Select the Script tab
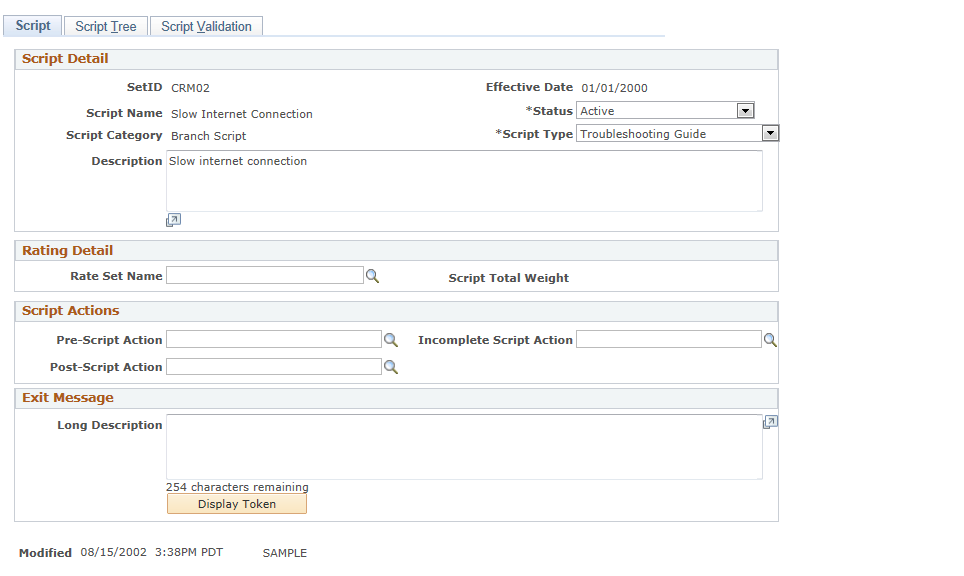Image resolution: width=964 pixels, height=576 pixels. pyautogui.click(x=33, y=26)
